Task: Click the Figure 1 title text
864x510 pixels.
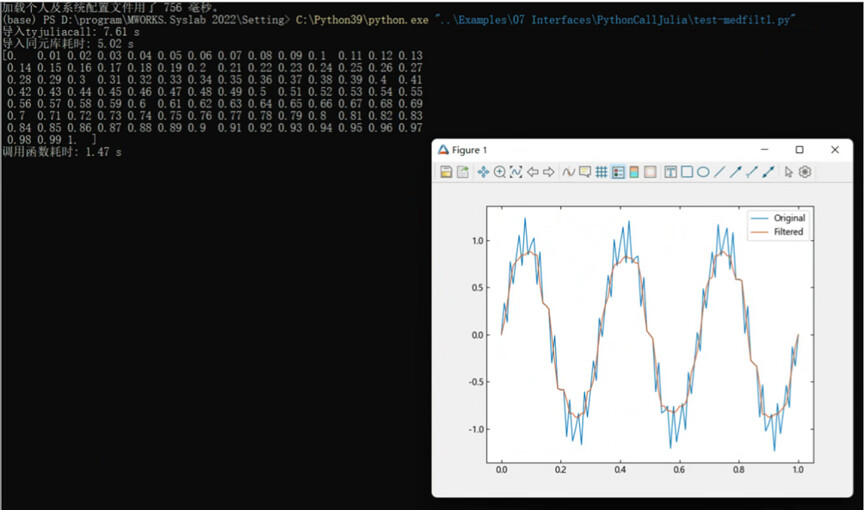Action: pyautogui.click(x=469, y=150)
